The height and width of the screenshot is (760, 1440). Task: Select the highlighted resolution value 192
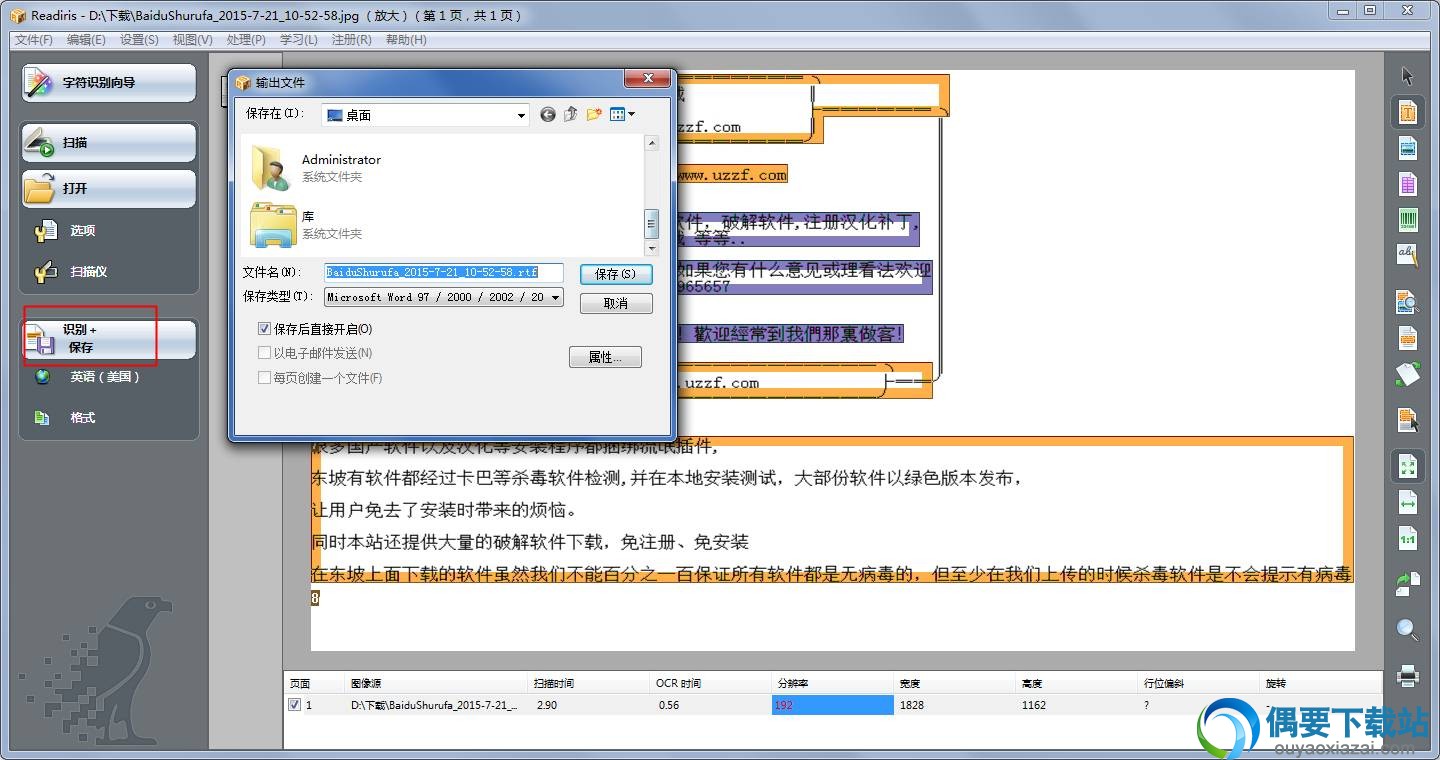(x=833, y=705)
